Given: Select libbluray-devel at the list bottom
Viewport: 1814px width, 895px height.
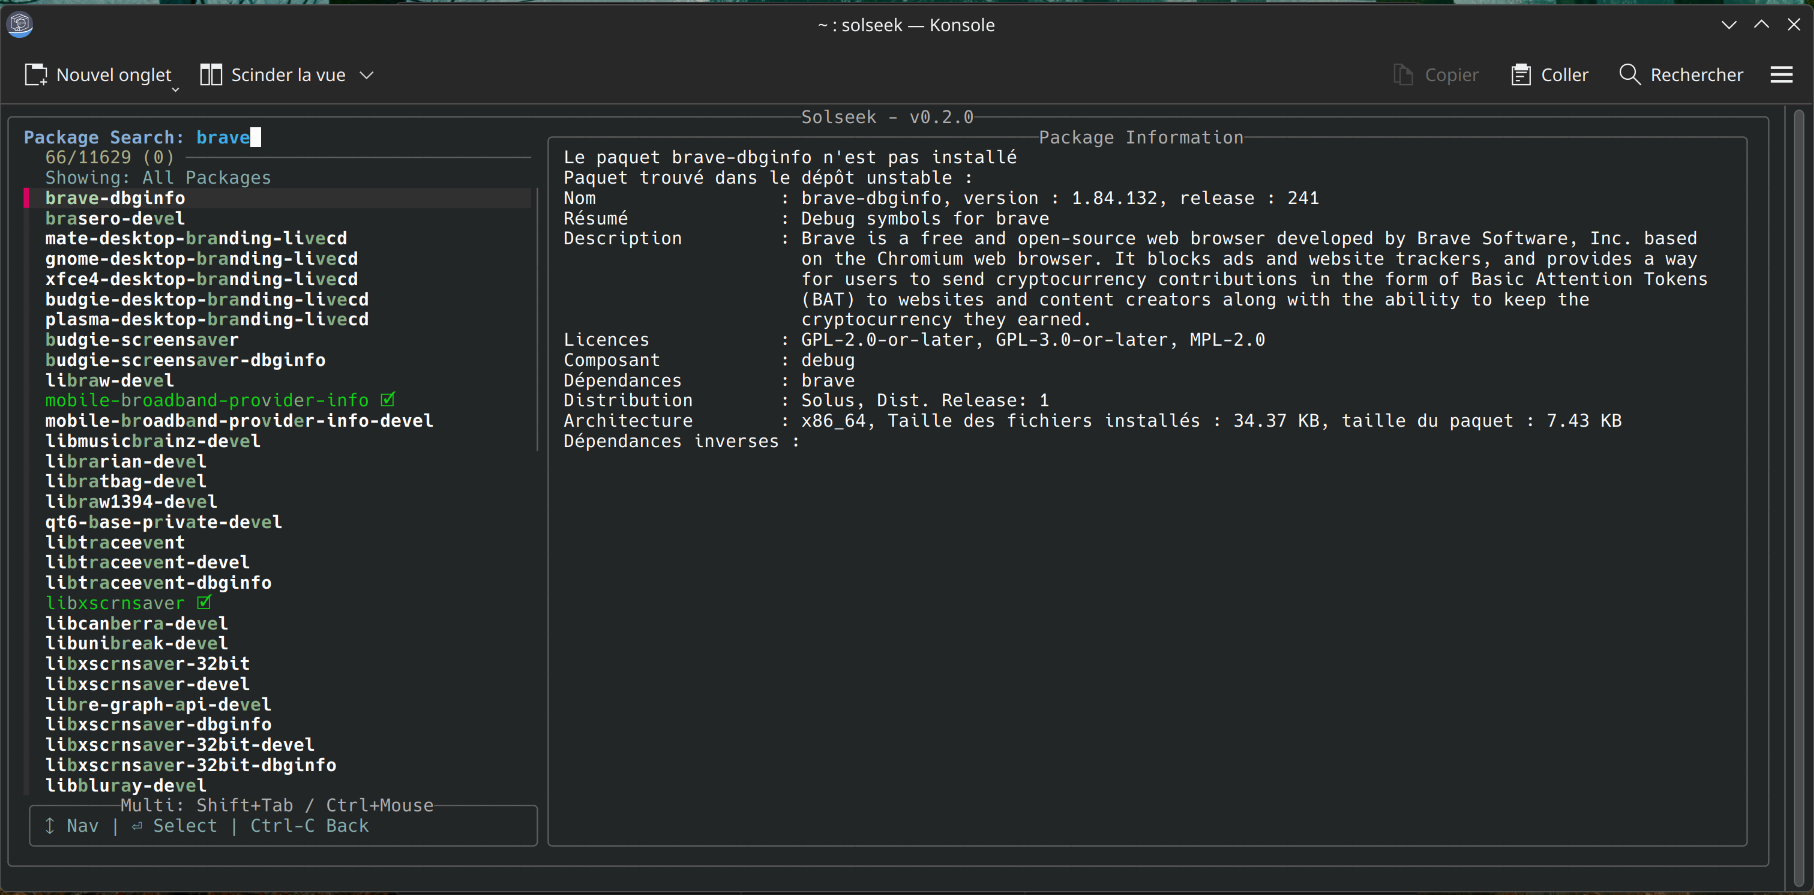Looking at the screenshot, I should click(126, 786).
